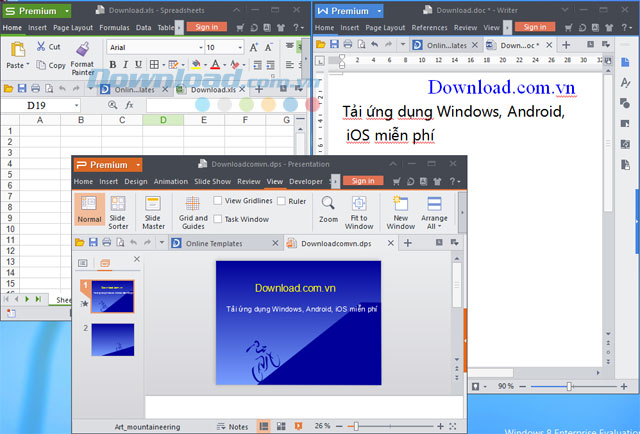Go to next sheet with green arrow
Image resolution: width=640 pixels, height=434 pixels.
27,299
